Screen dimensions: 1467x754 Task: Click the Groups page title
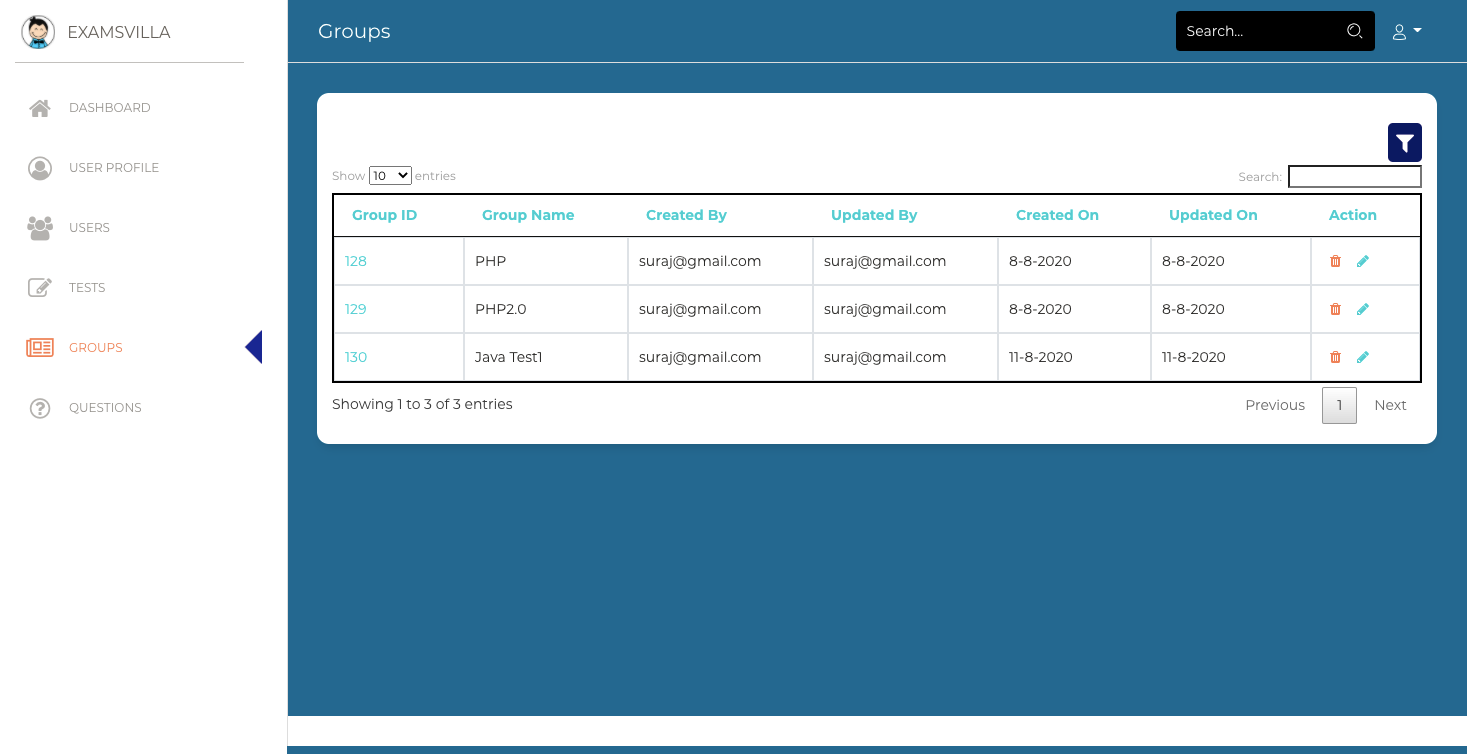[354, 31]
